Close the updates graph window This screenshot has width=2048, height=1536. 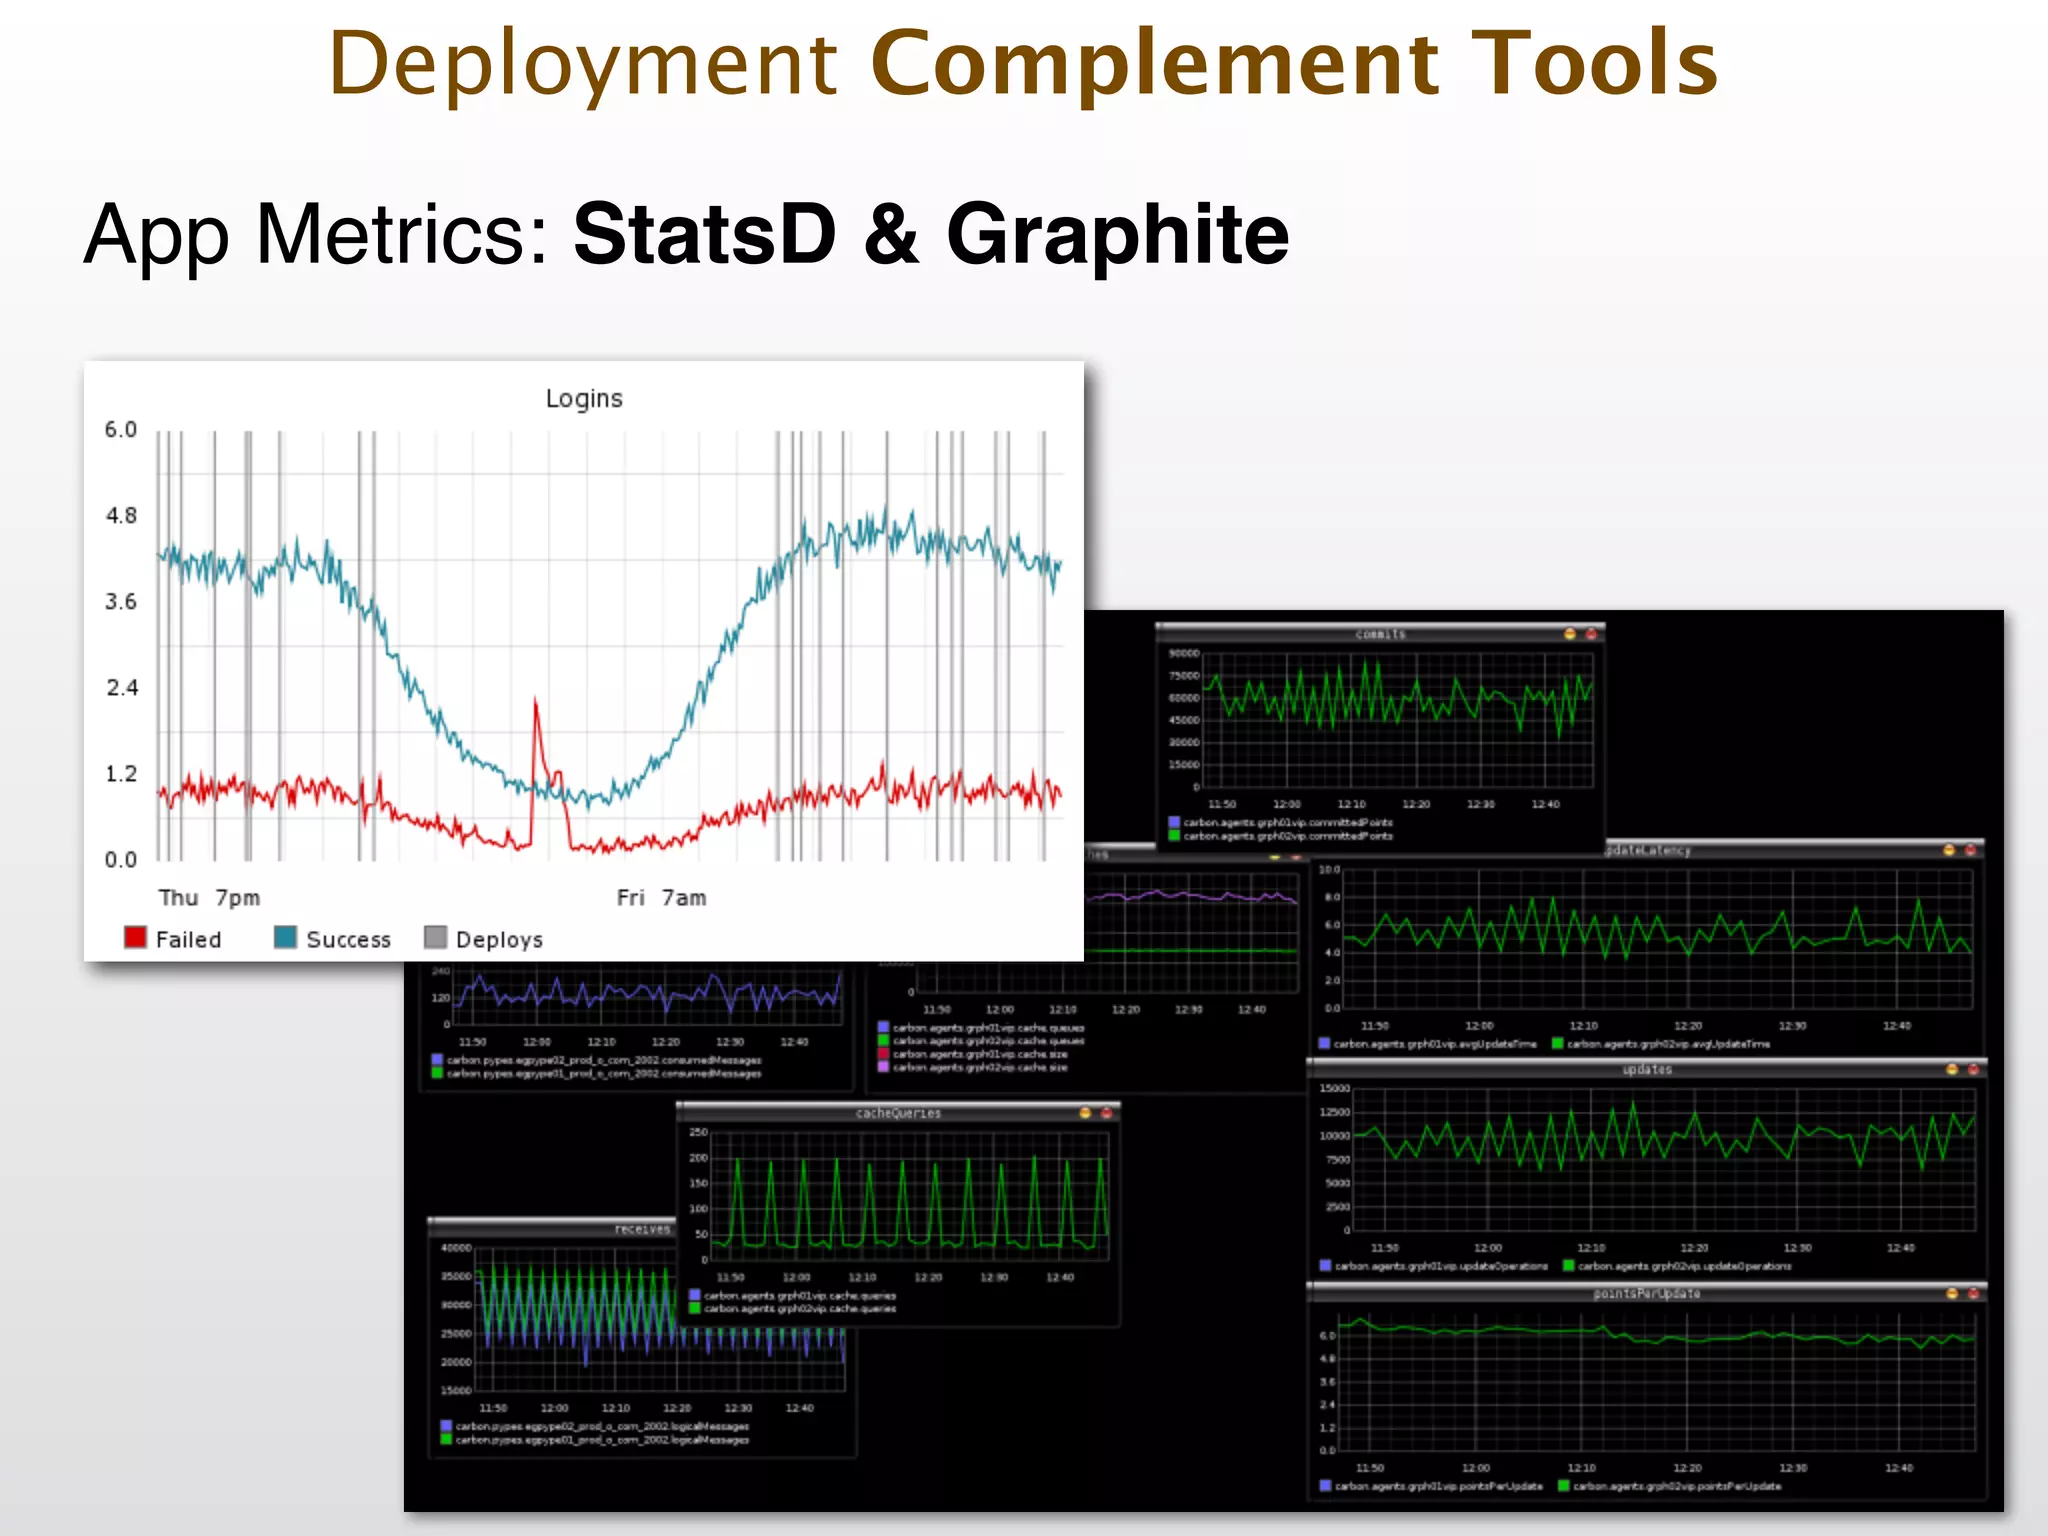point(1974,1069)
